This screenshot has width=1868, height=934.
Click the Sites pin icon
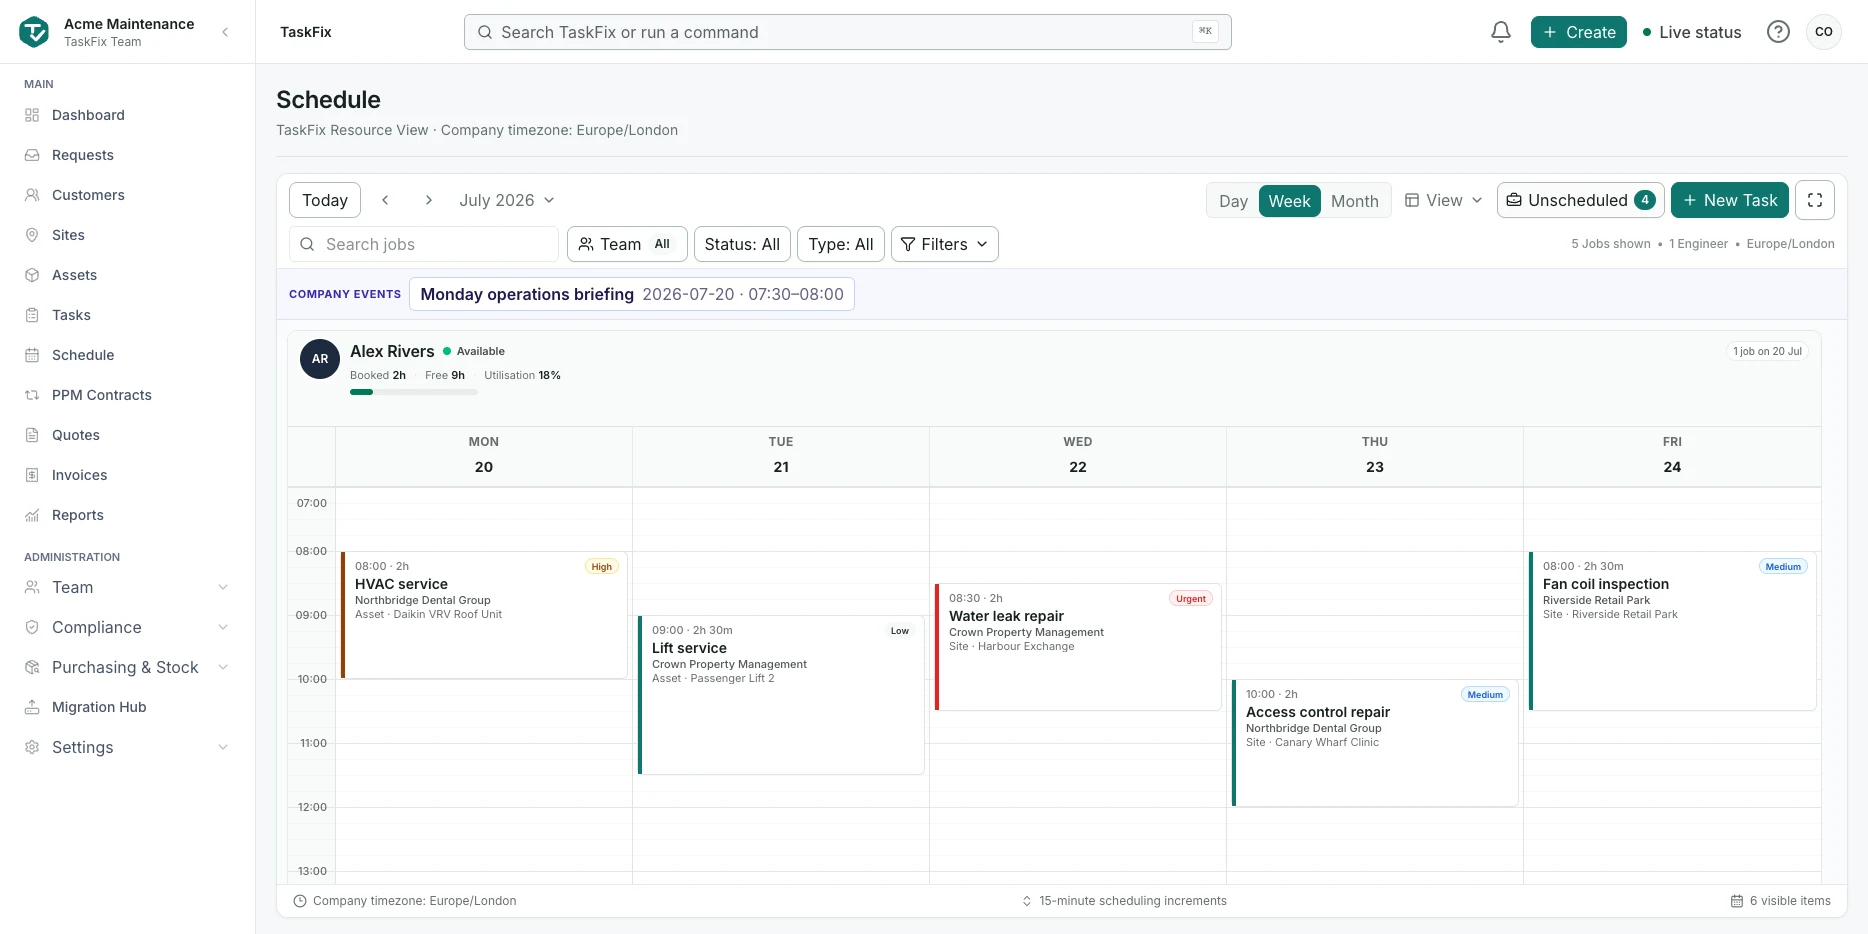32,235
